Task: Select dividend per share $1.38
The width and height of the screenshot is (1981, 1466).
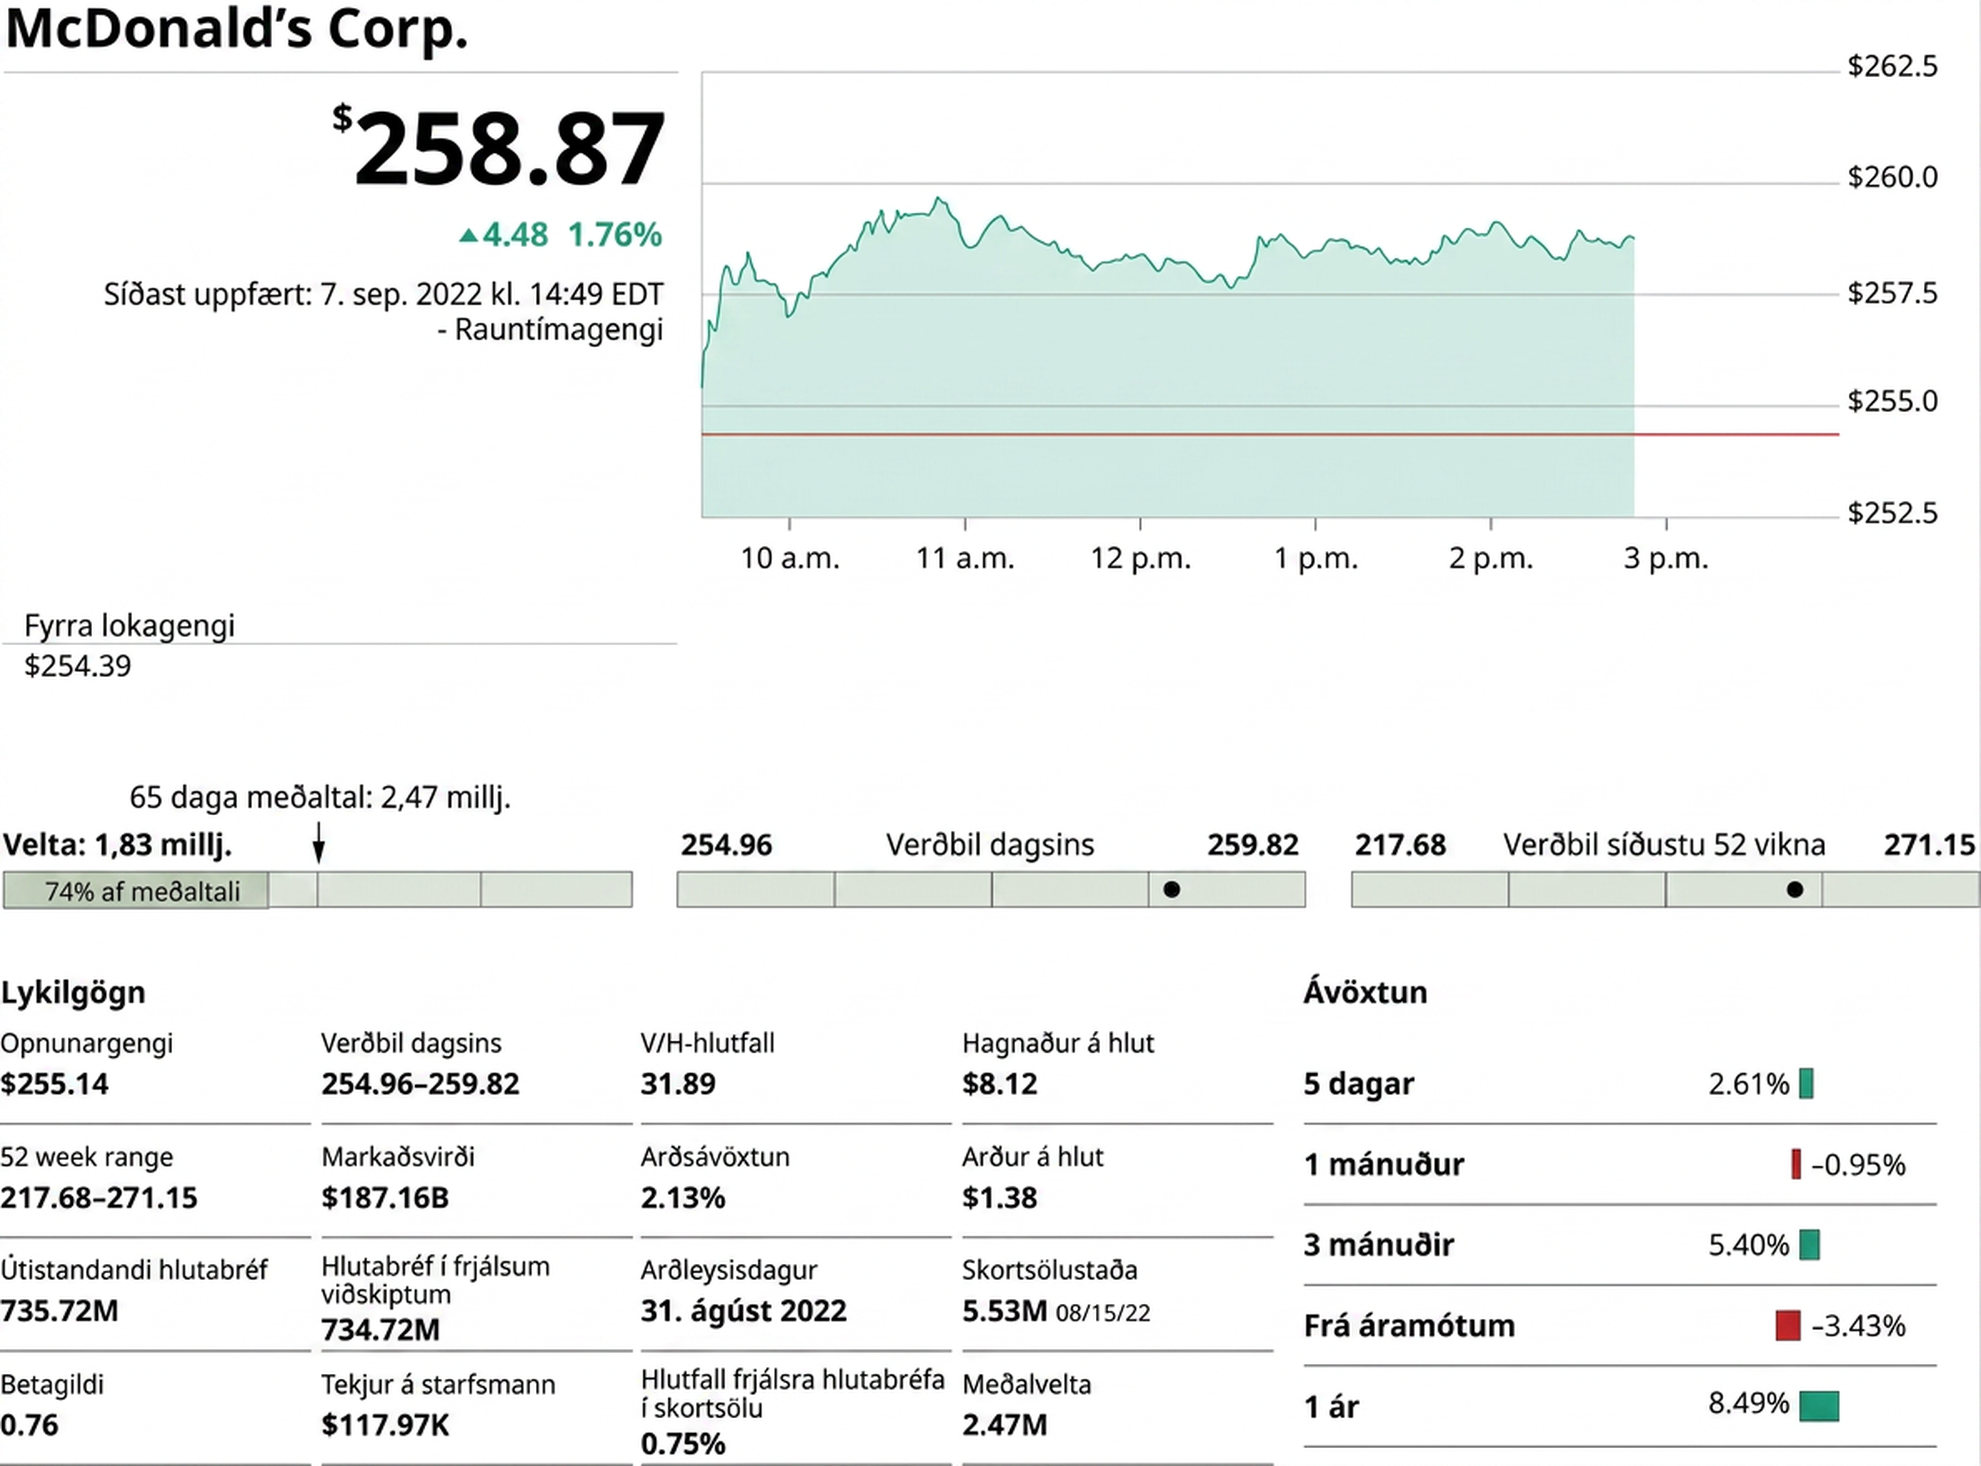Action: coord(1000,1198)
